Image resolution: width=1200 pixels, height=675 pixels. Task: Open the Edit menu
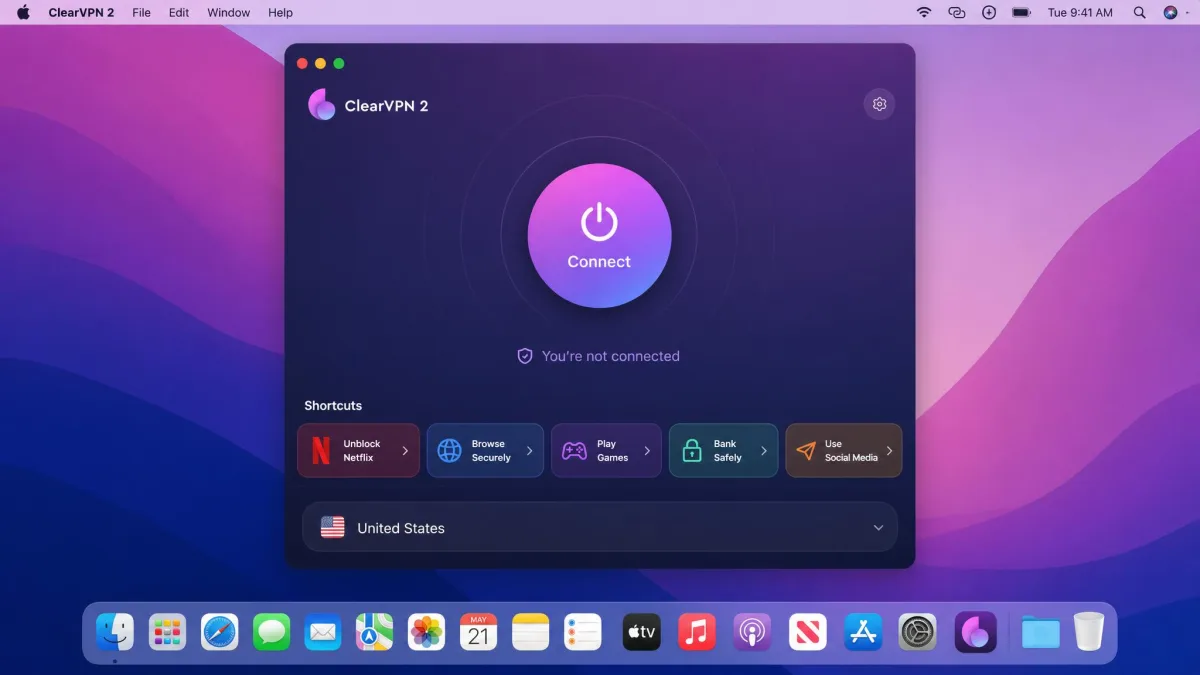179,12
